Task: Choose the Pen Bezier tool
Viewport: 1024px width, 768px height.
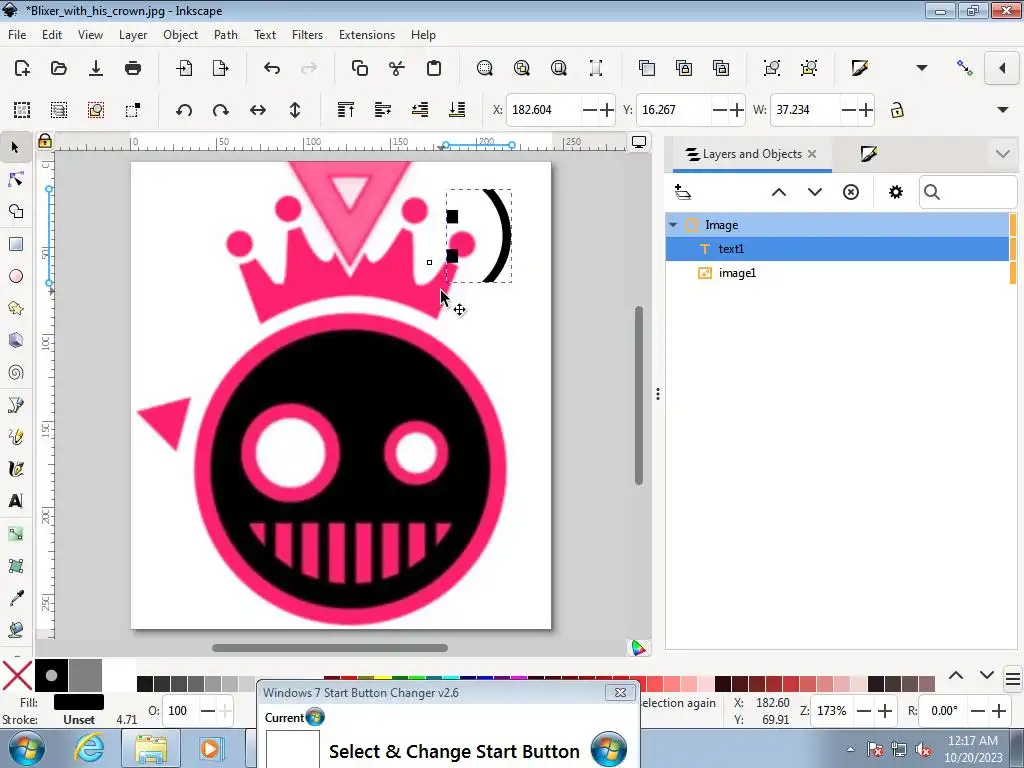Action: click(16, 405)
